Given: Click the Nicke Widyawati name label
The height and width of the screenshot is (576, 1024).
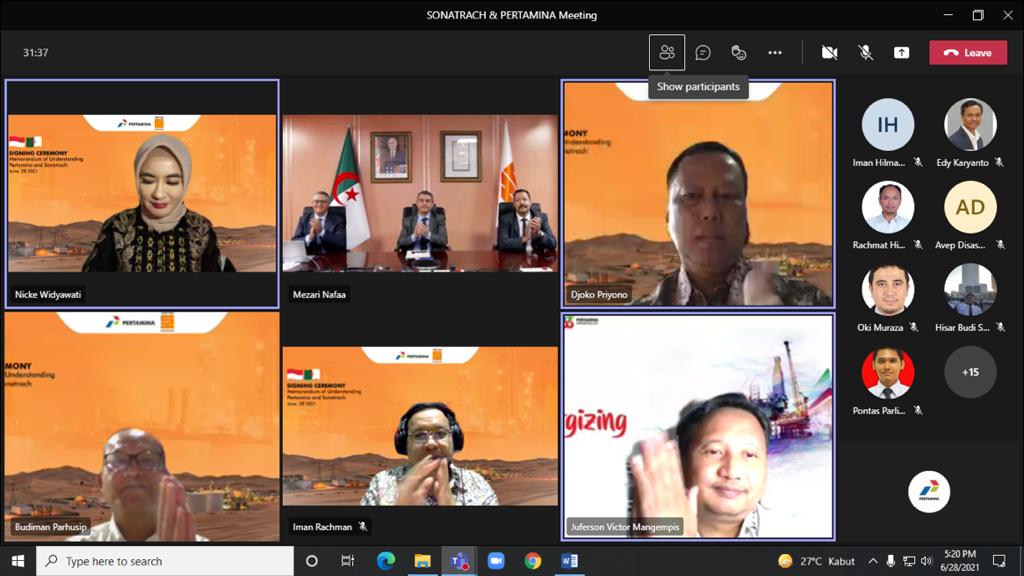Looking at the screenshot, I should pyautogui.click(x=48, y=295).
